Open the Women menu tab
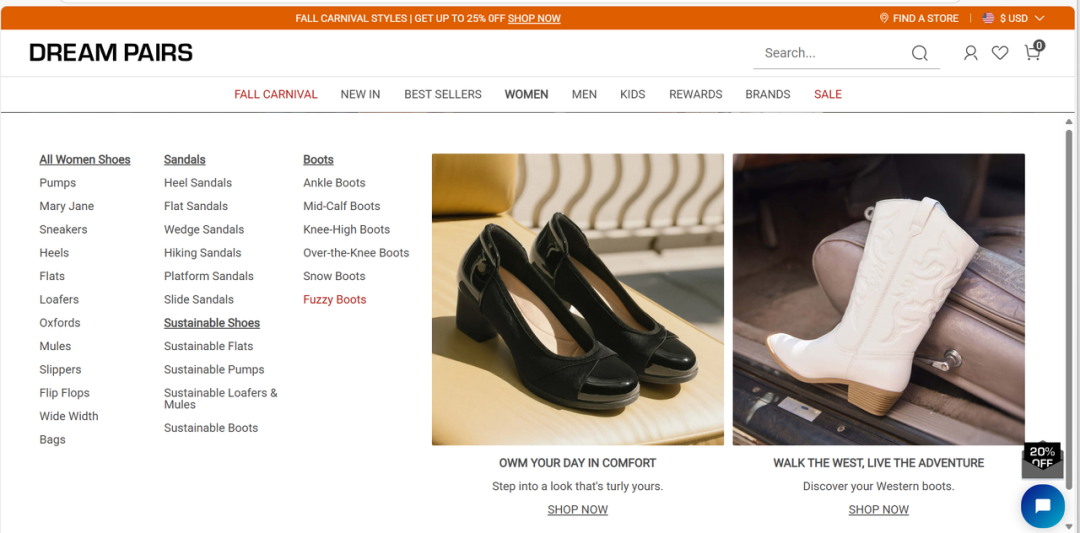This screenshot has height=533, width=1080. (526, 94)
